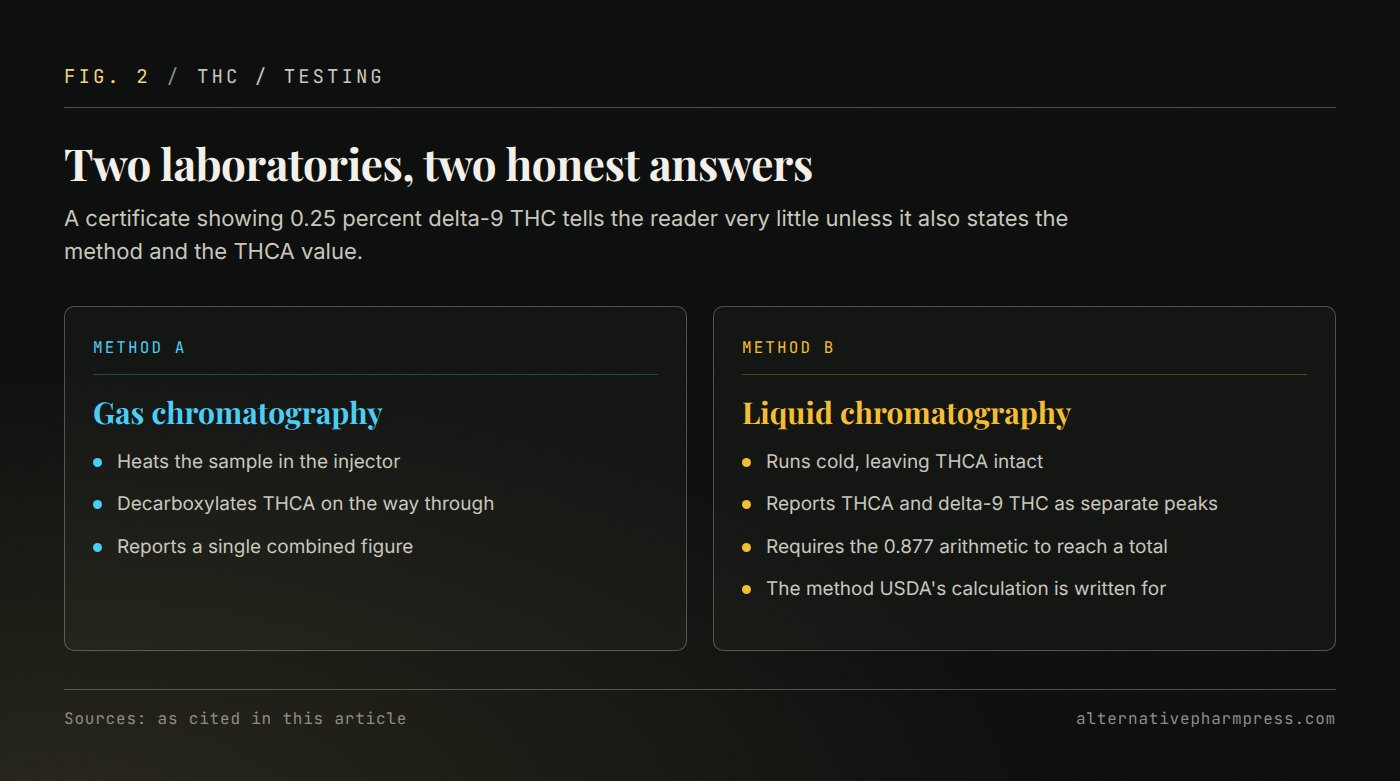Click the 'Liquid chromatography' heading
The width and height of the screenshot is (1400, 781).
[x=906, y=413]
